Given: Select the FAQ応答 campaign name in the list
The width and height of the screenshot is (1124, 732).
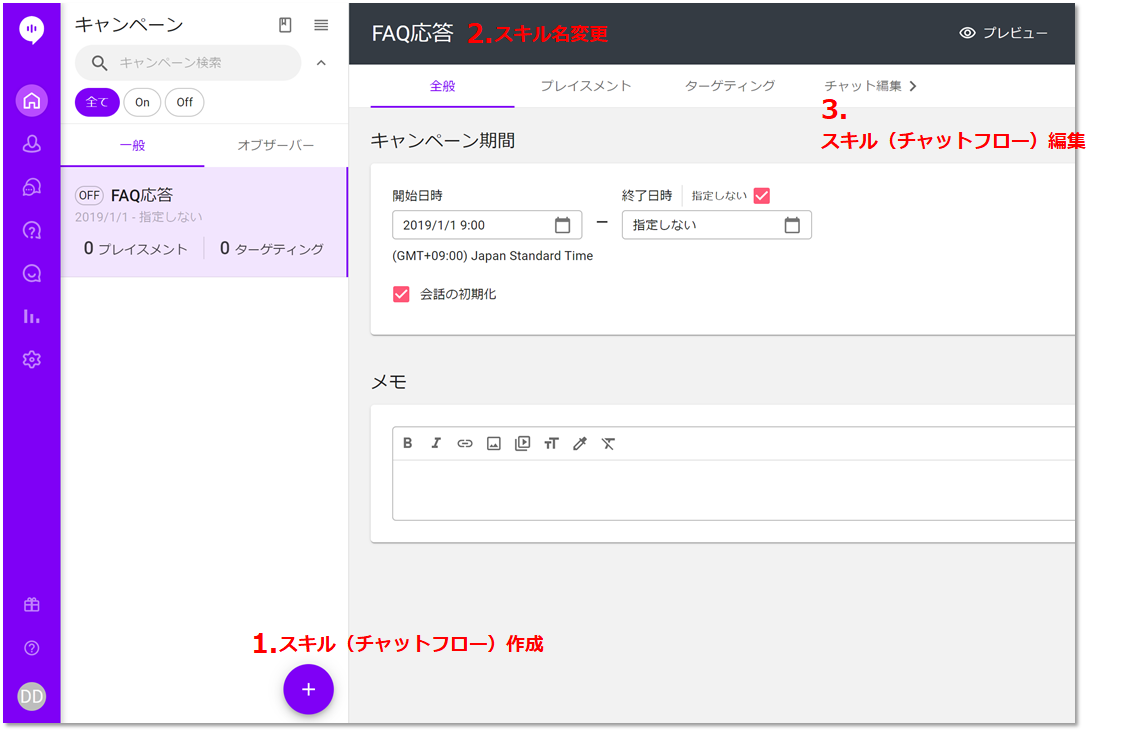Looking at the screenshot, I should pos(142,195).
